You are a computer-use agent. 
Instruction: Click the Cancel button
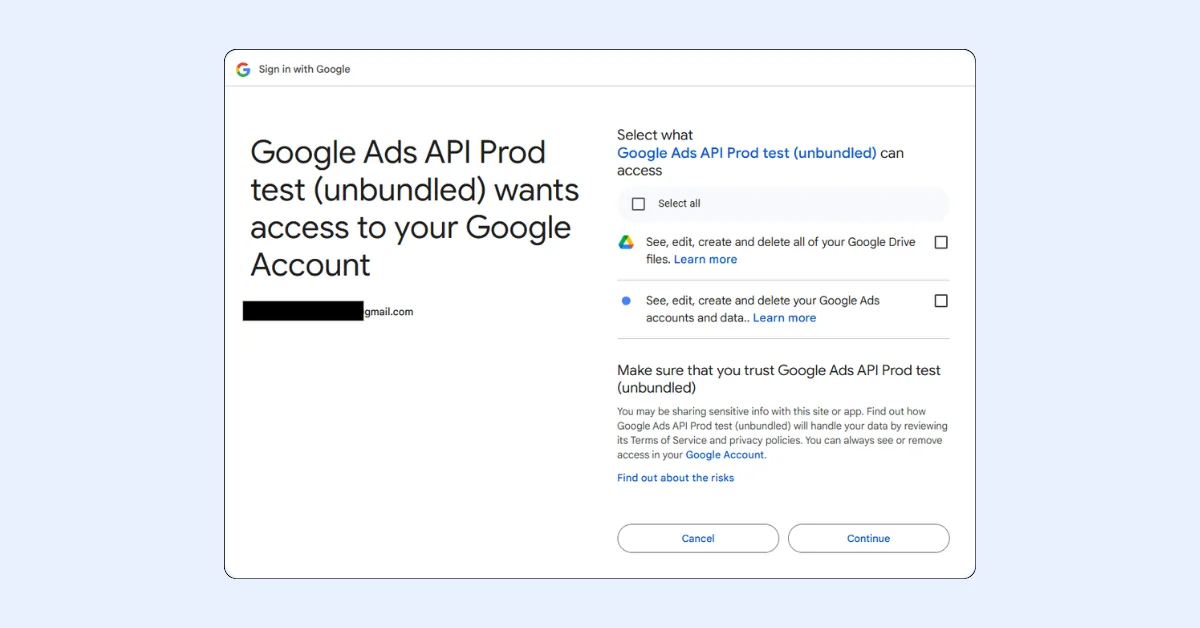698,538
